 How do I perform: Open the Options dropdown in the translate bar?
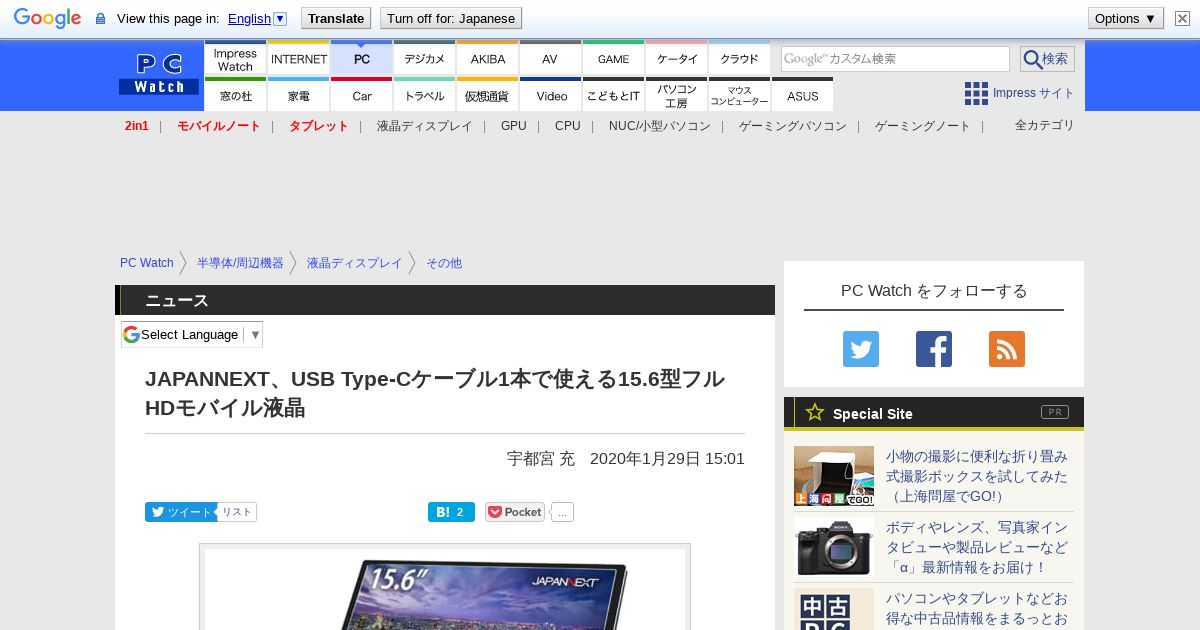1126,18
